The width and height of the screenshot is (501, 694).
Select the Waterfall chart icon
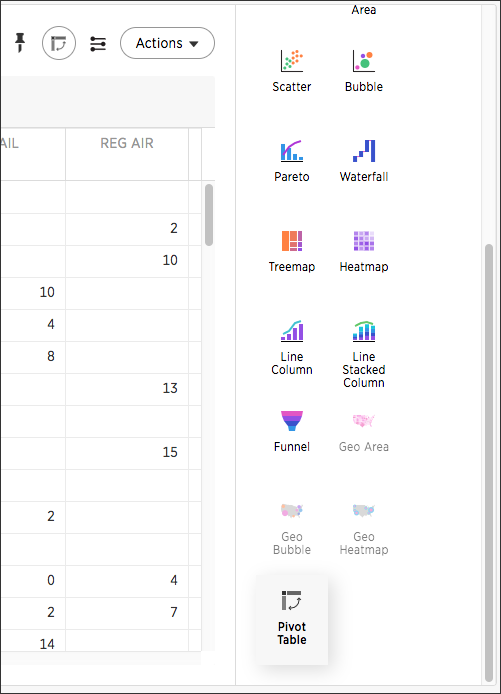tap(364, 161)
